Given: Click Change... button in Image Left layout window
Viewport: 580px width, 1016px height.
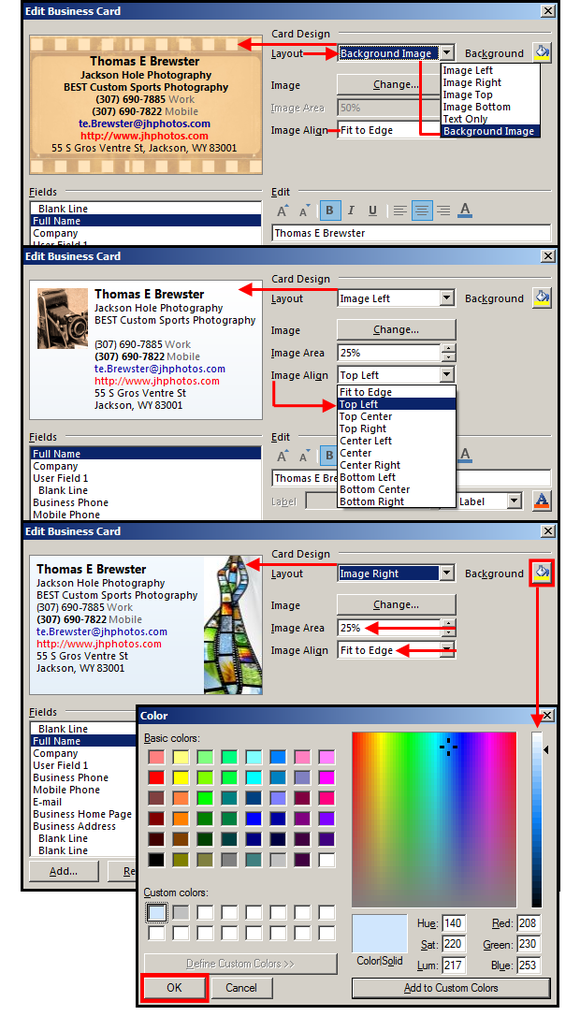Looking at the screenshot, I should (x=397, y=330).
